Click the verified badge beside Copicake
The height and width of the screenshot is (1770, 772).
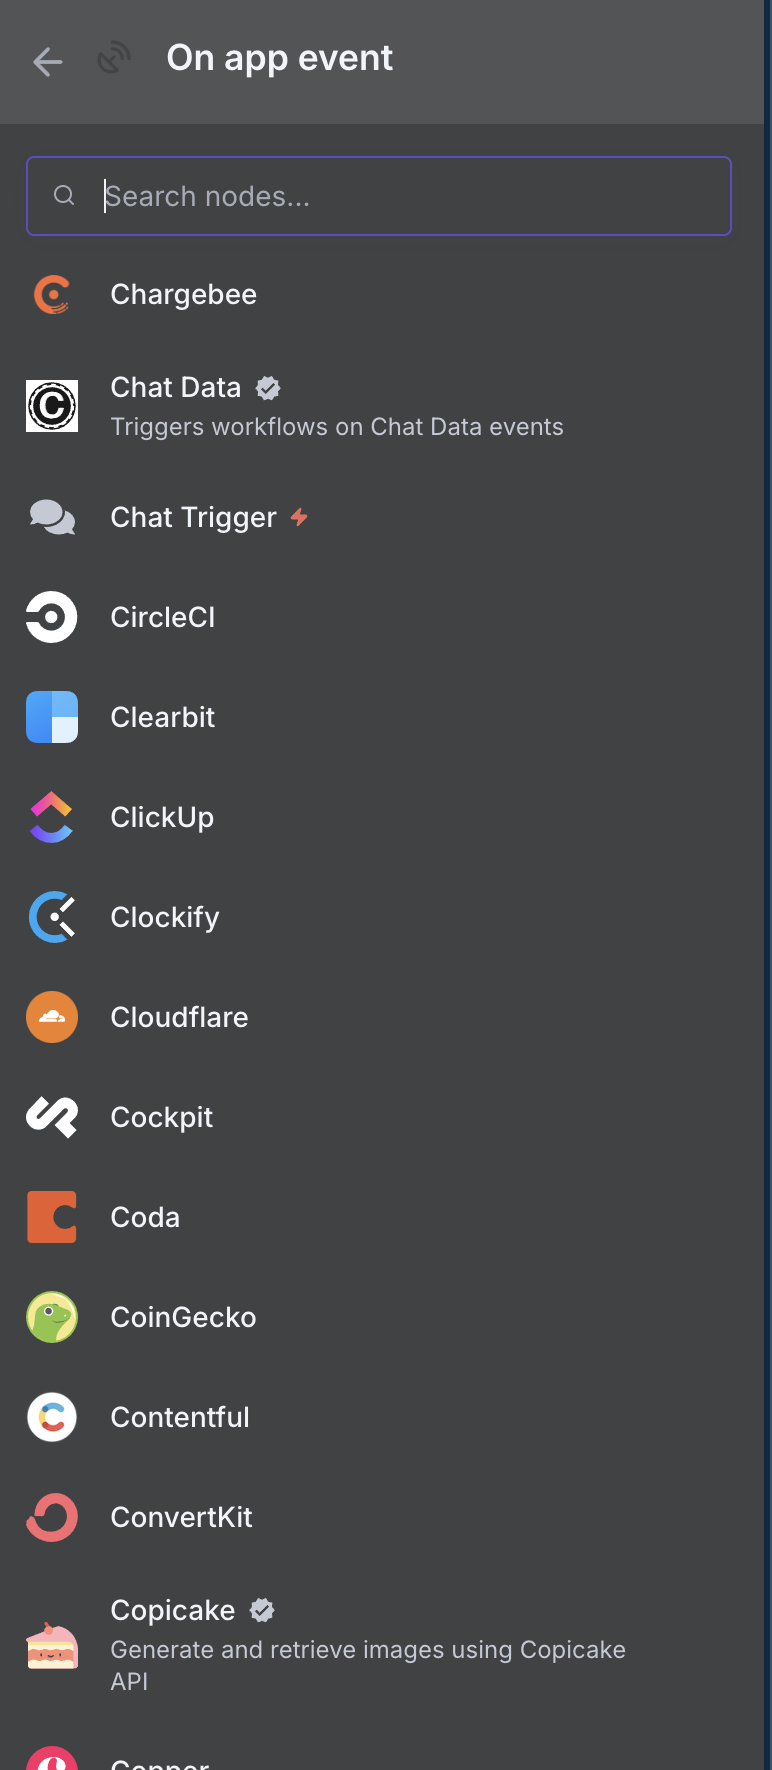[262, 1611]
